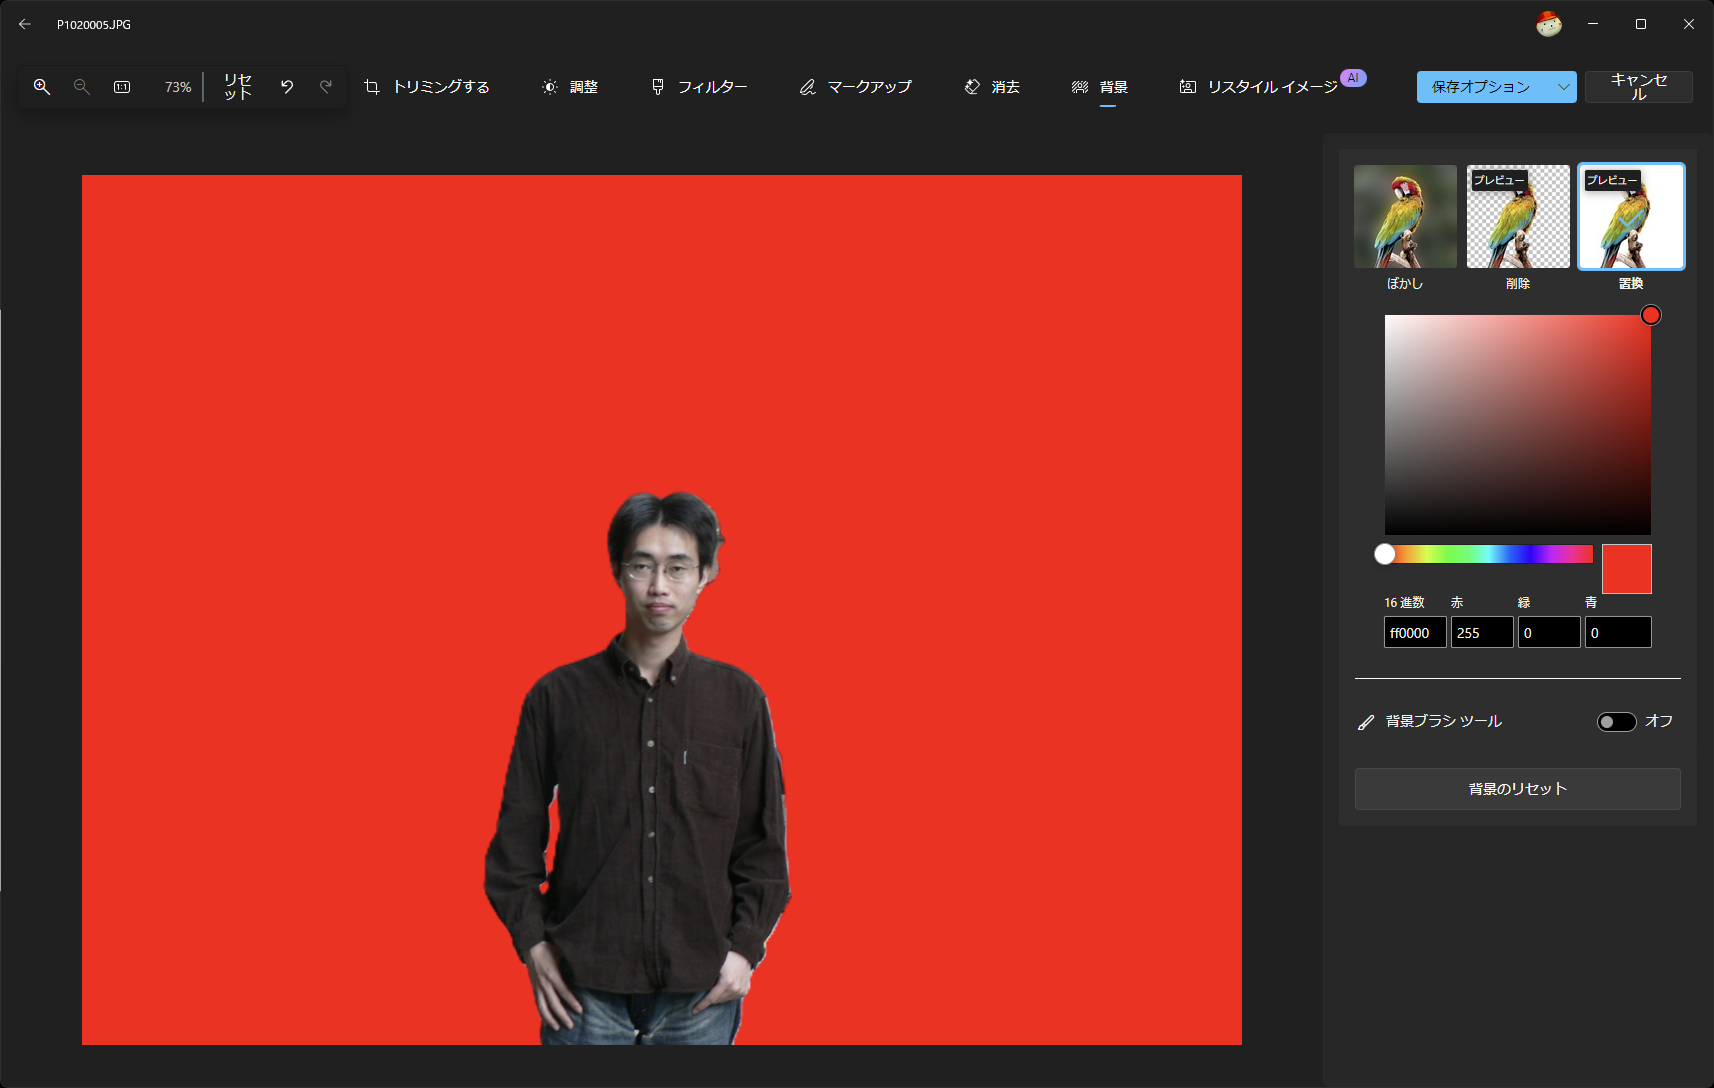Select the 削除 remove background thumbnail
Screen dimensions: 1714x1088
point(1518,216)
